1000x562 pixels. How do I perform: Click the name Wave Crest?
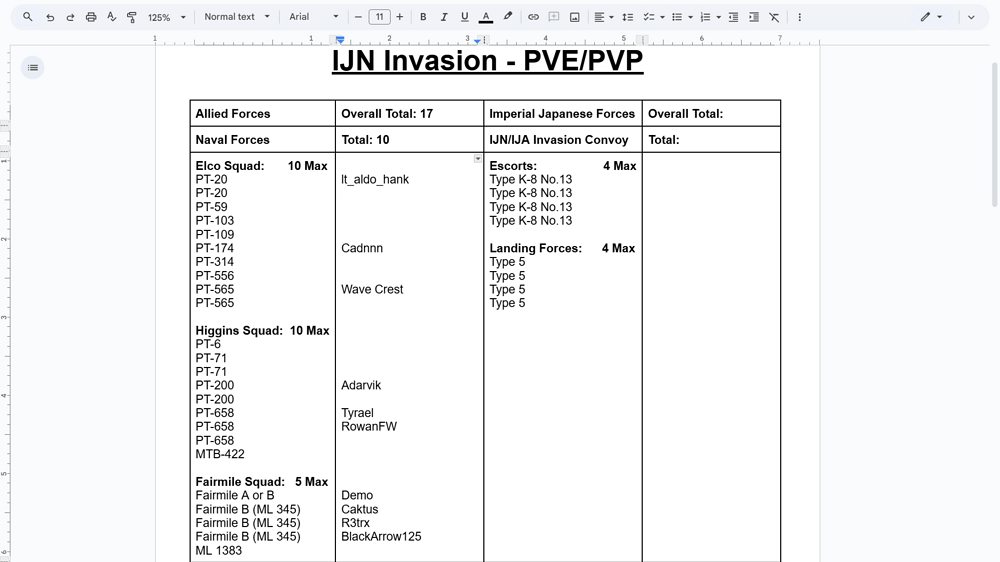[x=372, y=290]
